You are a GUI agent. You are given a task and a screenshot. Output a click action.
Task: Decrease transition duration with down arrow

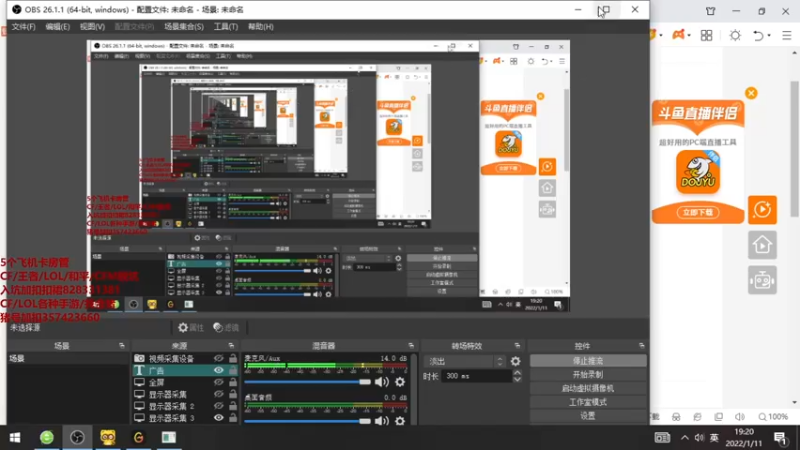(x=517, y=380)
